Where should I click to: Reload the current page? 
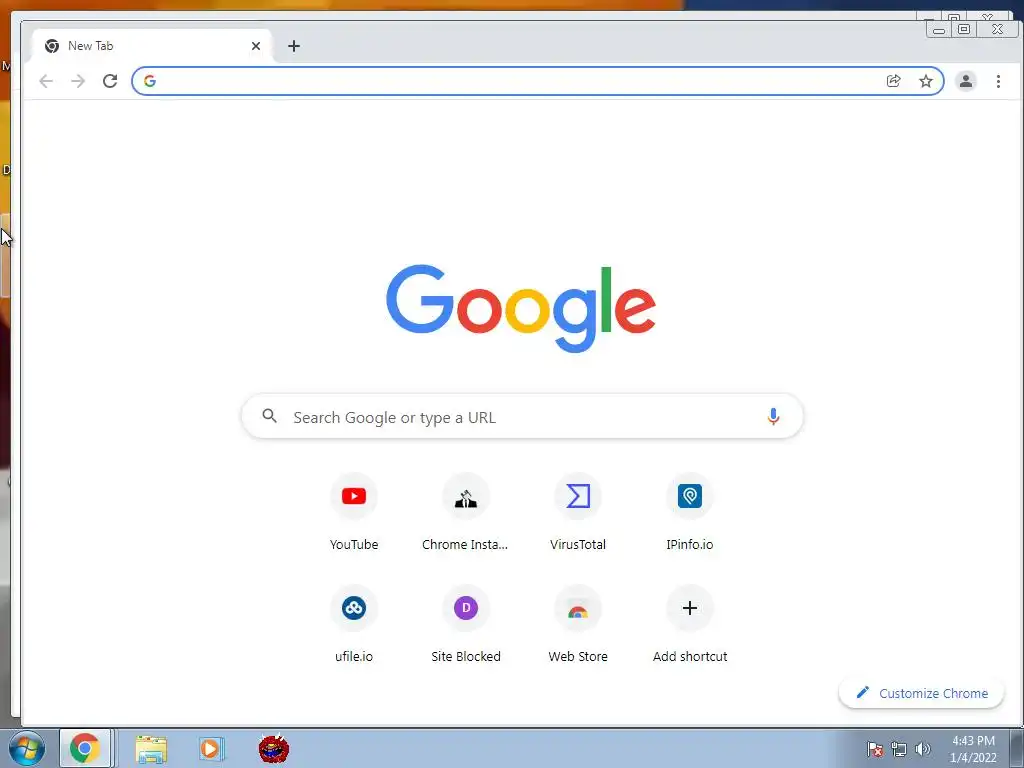coord(110,81)
